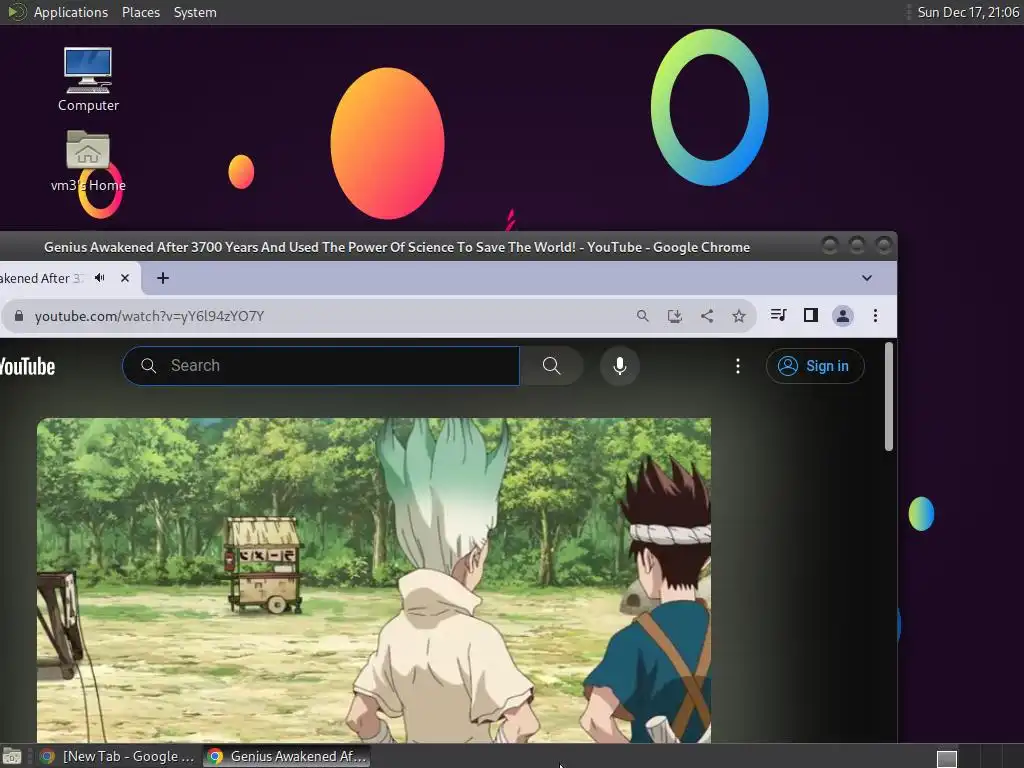Bookmark this tab with star icon
This screenshot has width=1024, height=768.
pyautogui.click(x=739, y=316)
